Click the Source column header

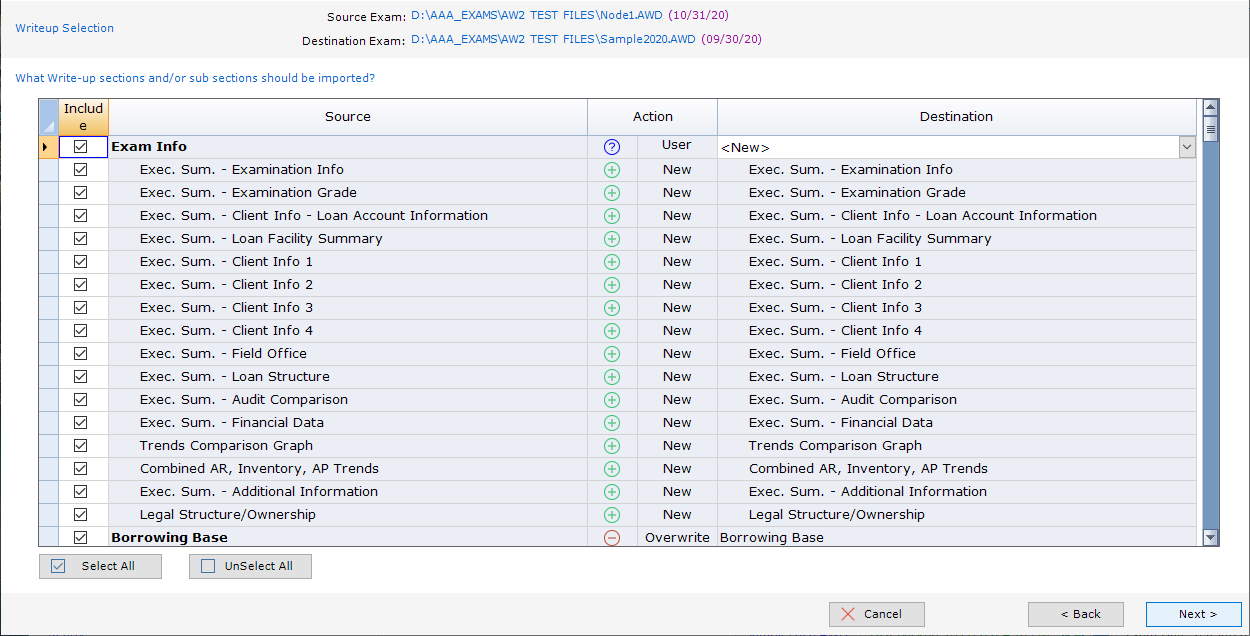click(x=348, y=117)
